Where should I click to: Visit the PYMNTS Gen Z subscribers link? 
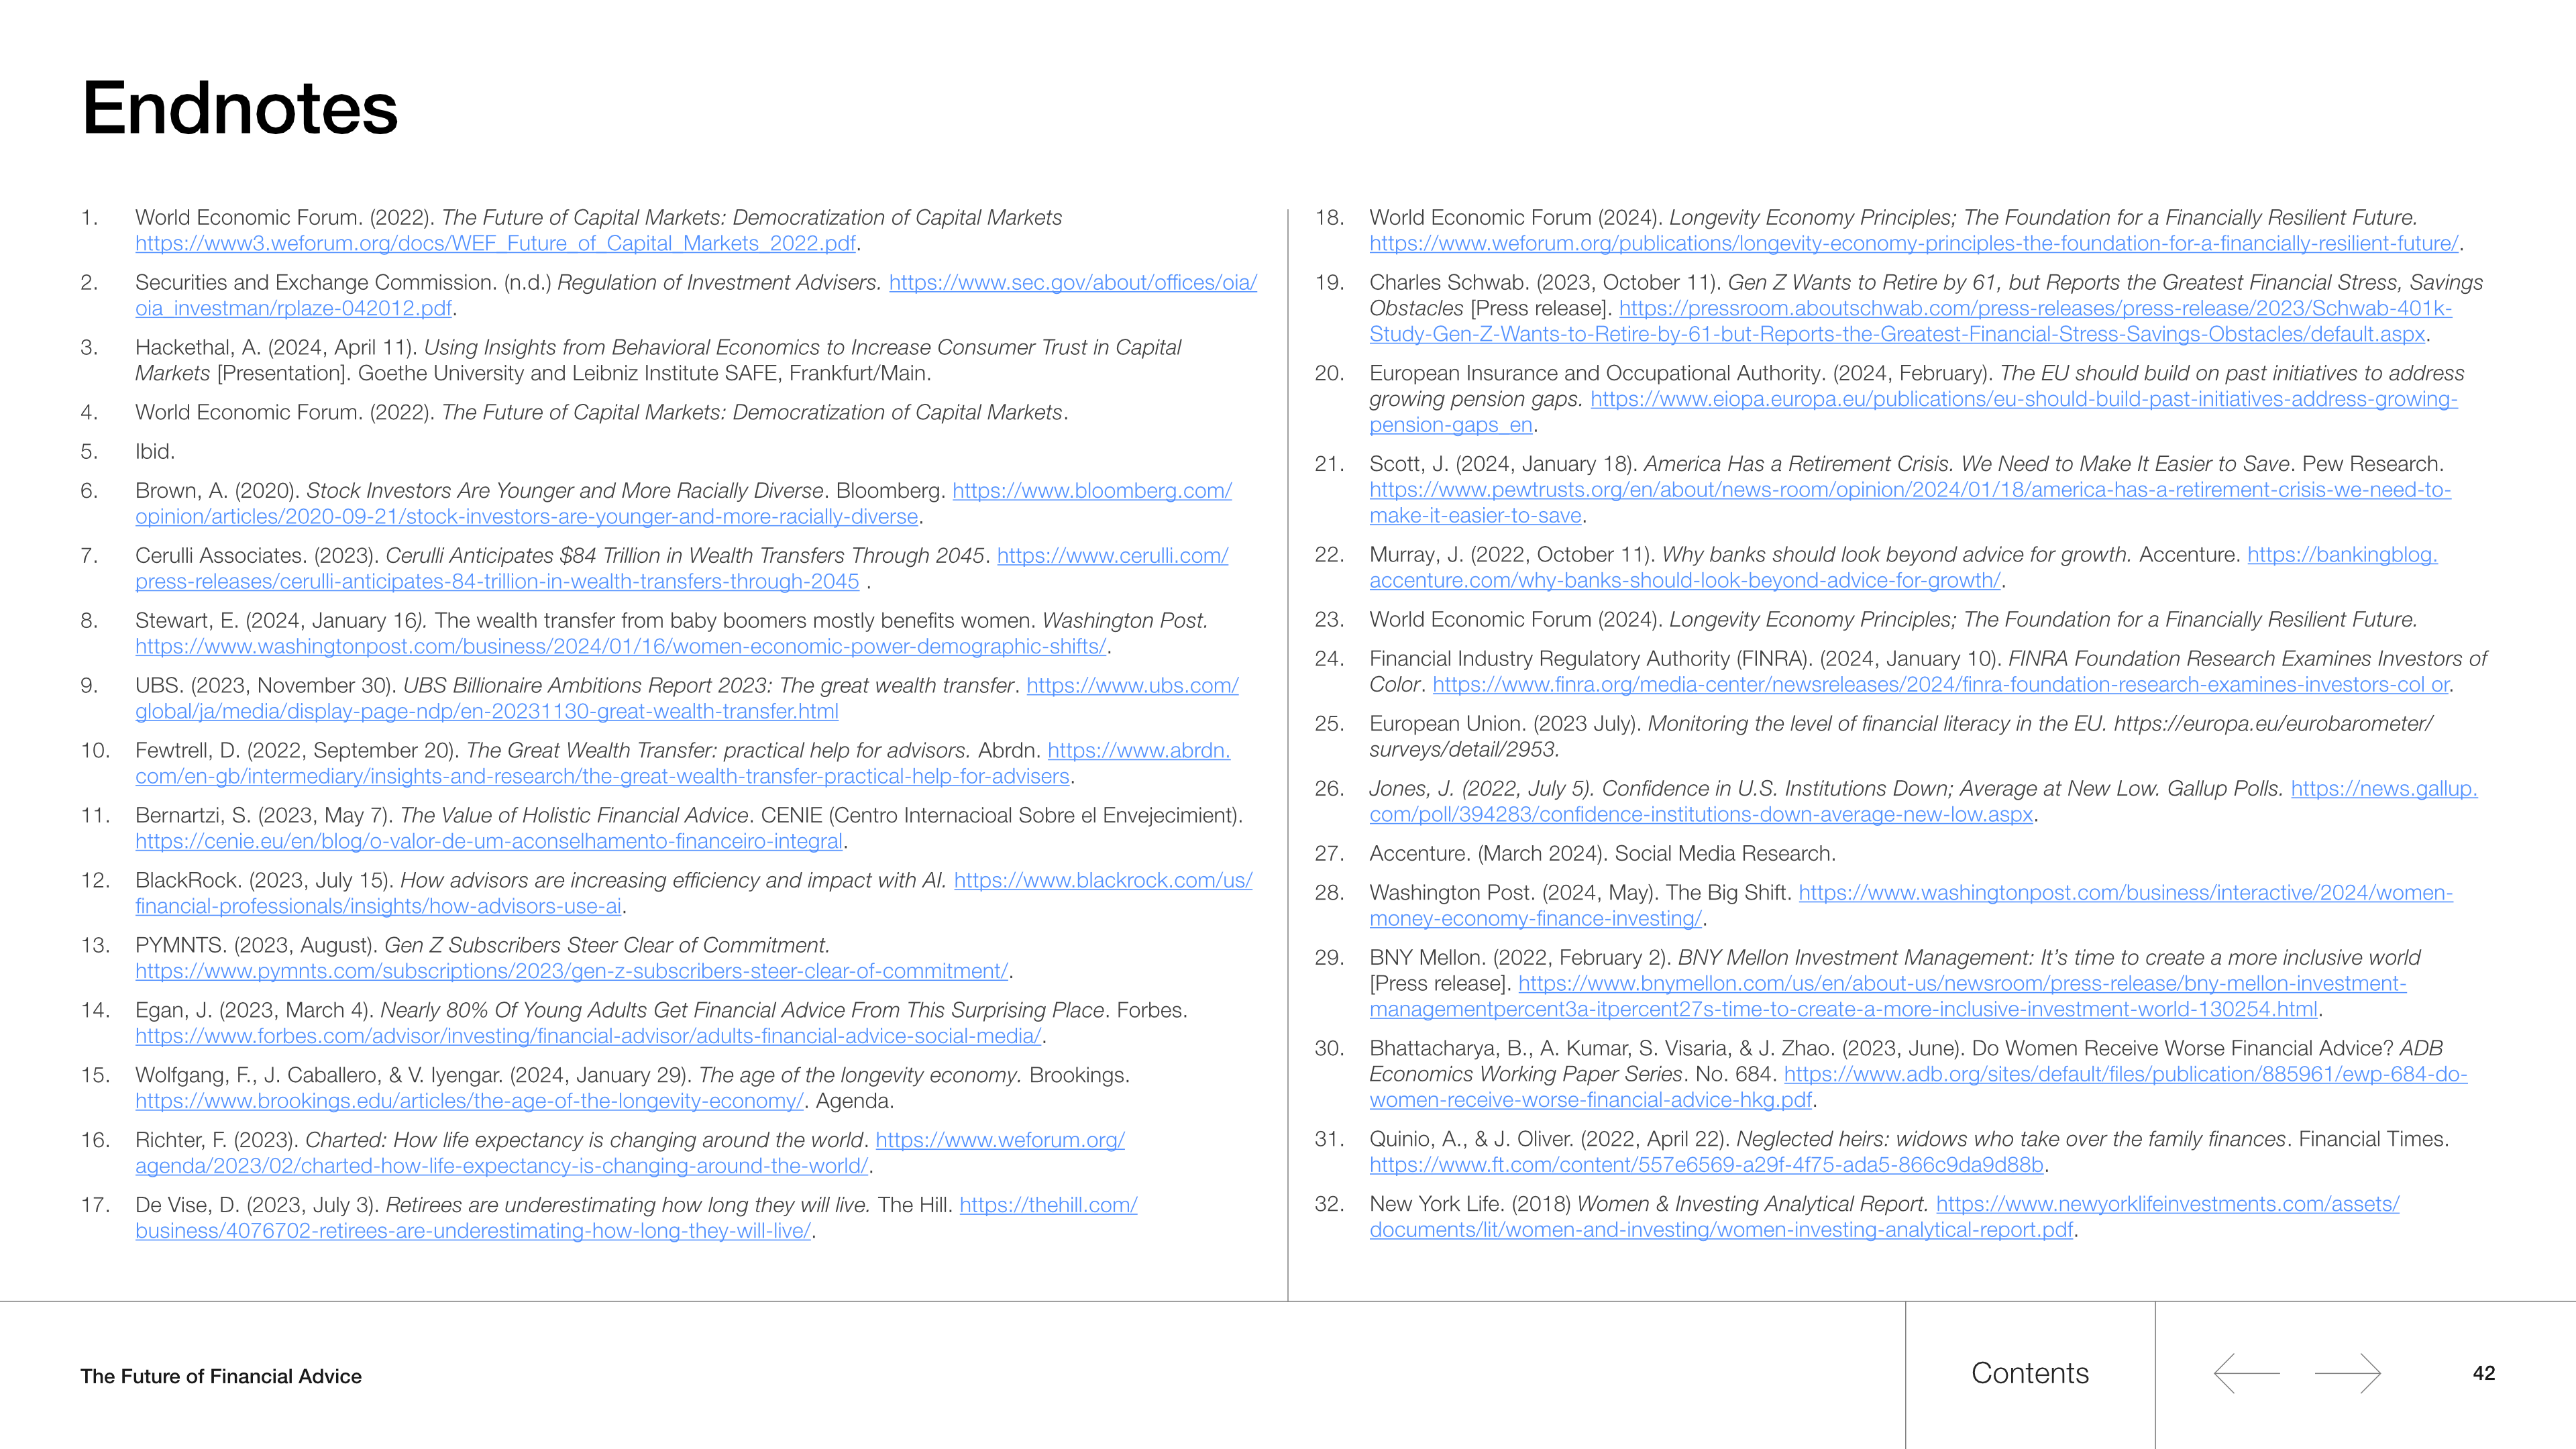[571, 972]
